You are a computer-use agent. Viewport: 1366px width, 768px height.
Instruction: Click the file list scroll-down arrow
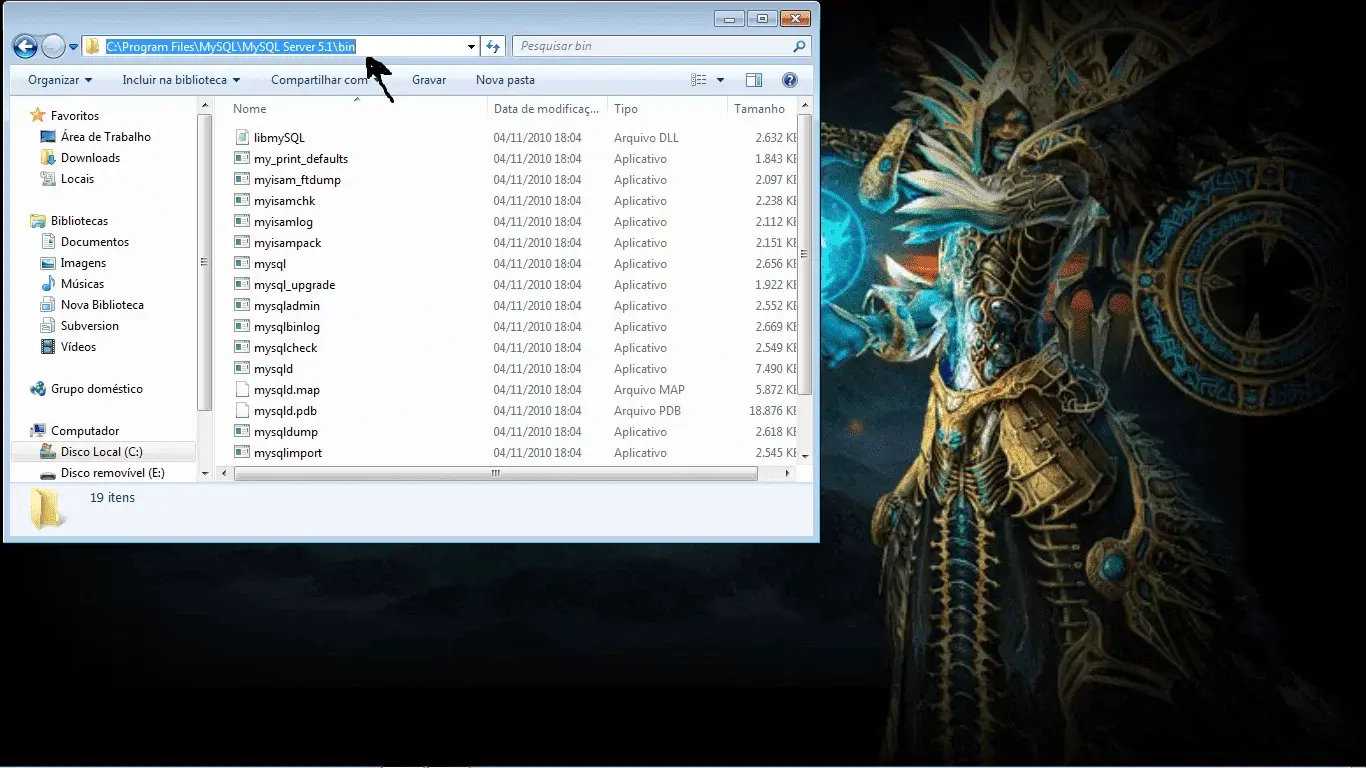click(x=805, y=455)
